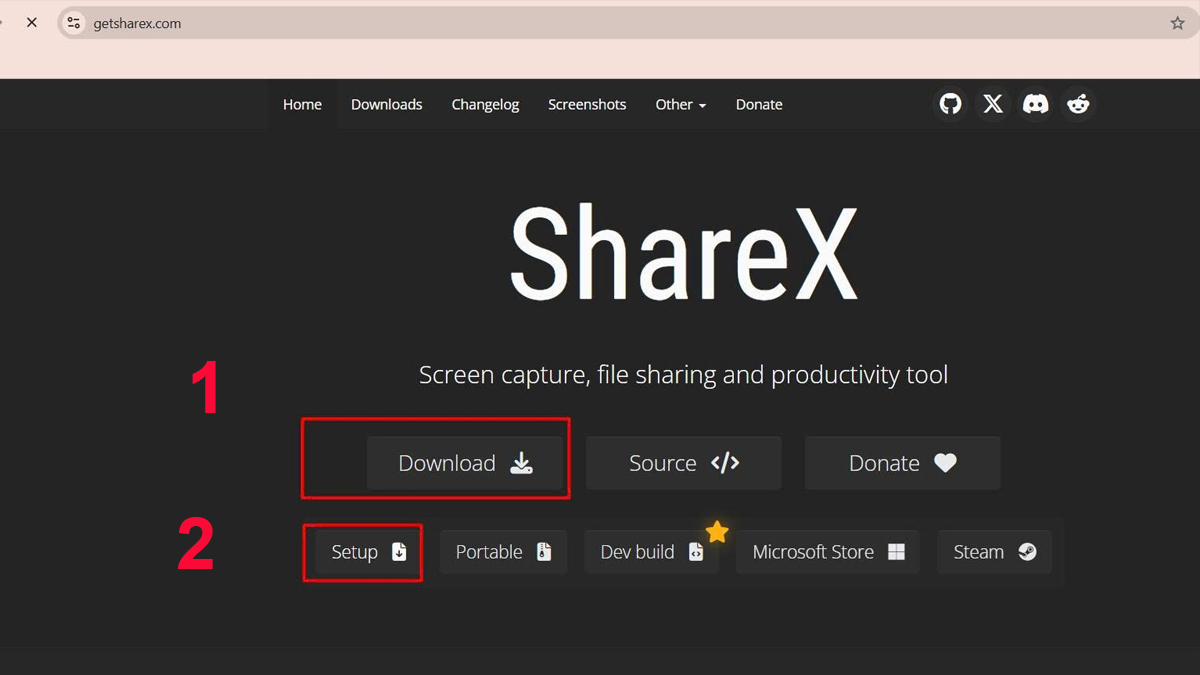Screen dimensions: 1200x675
Task: Click the Download button
Action: 465,463
